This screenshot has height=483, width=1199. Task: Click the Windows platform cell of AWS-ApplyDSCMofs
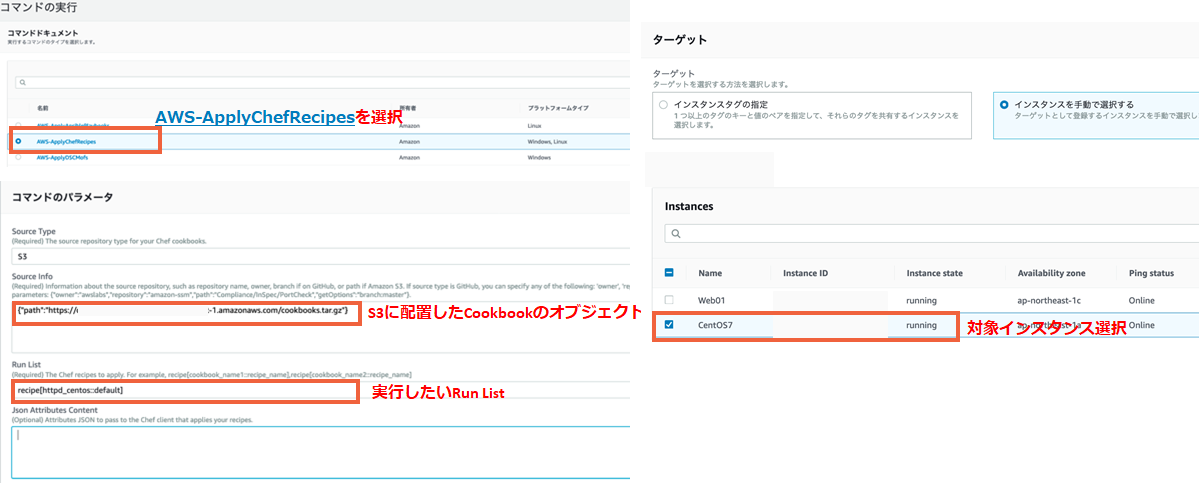539,157
